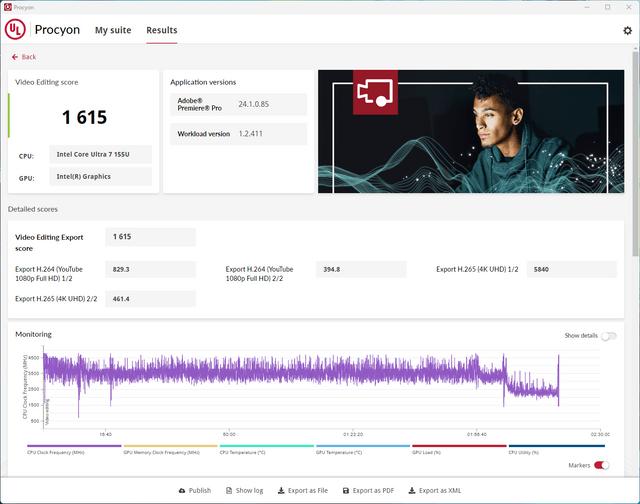640x504 pixels.
Task: Click the vertical scrollbar thumb
Action: pos(635,154)
